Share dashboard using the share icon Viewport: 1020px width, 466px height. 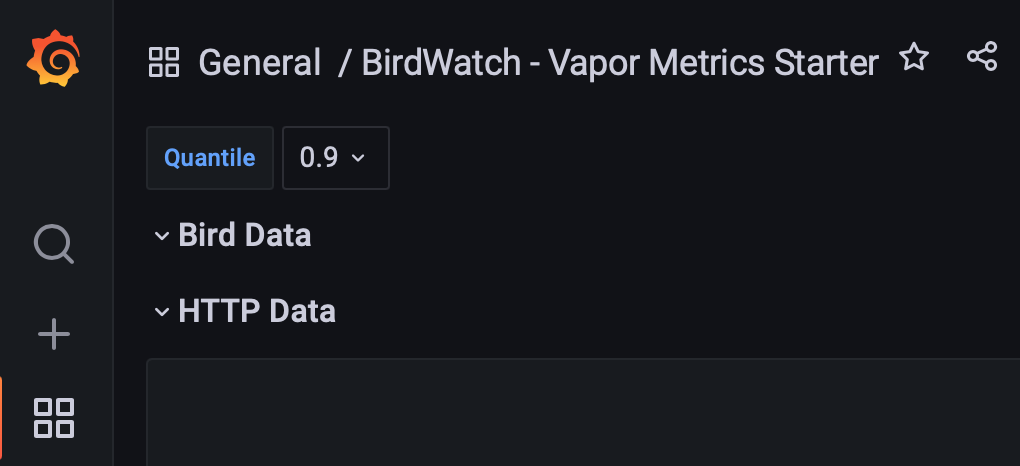click(982, 57)
